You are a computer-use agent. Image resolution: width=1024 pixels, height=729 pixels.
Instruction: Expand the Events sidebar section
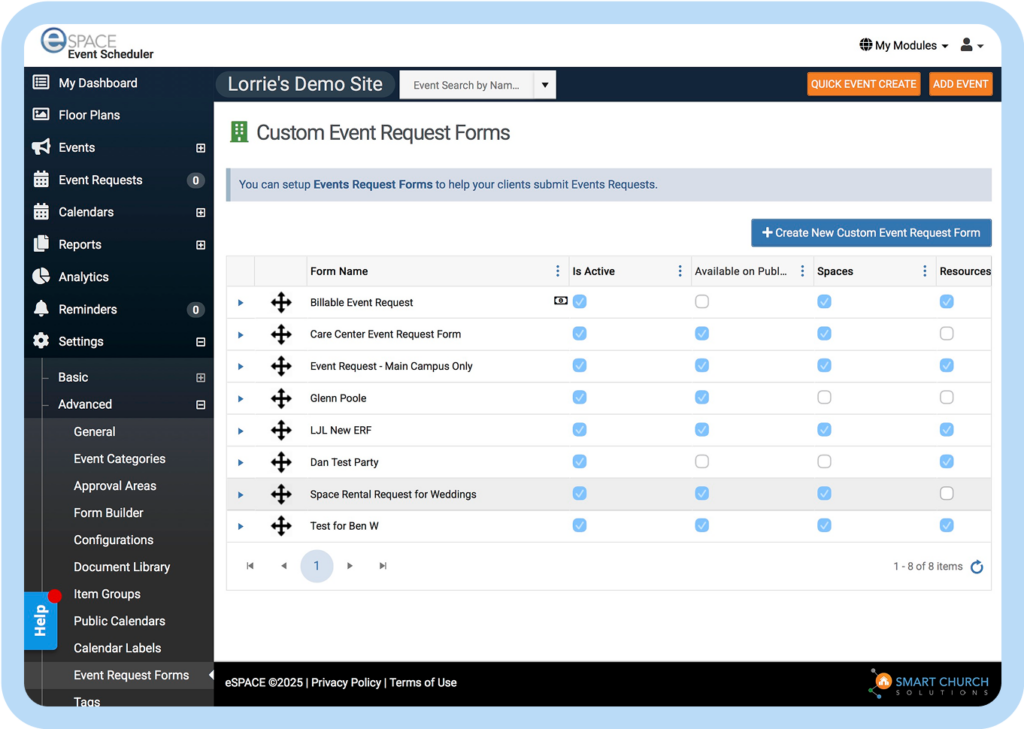pyautogui.click(x=200, y=148)
